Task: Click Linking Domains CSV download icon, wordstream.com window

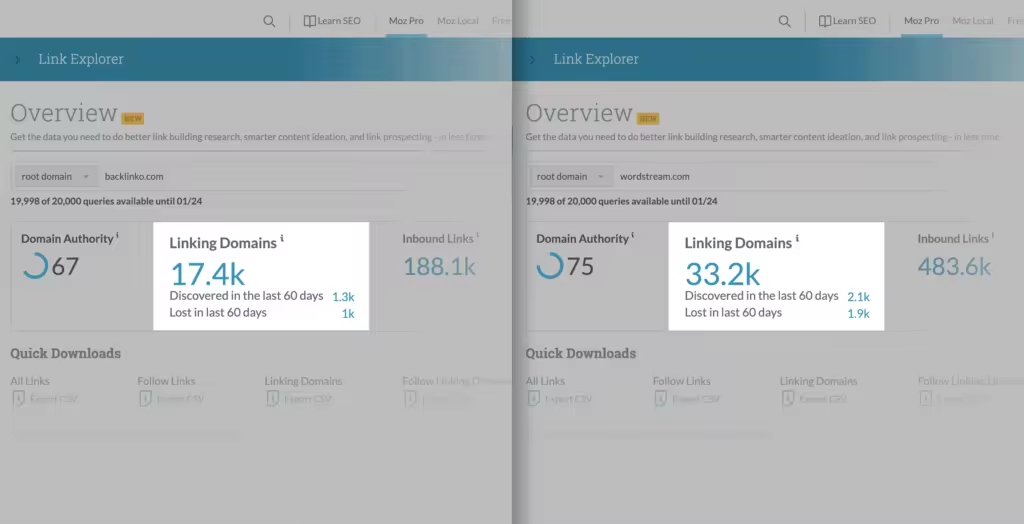Action: [x=788, y=399]
